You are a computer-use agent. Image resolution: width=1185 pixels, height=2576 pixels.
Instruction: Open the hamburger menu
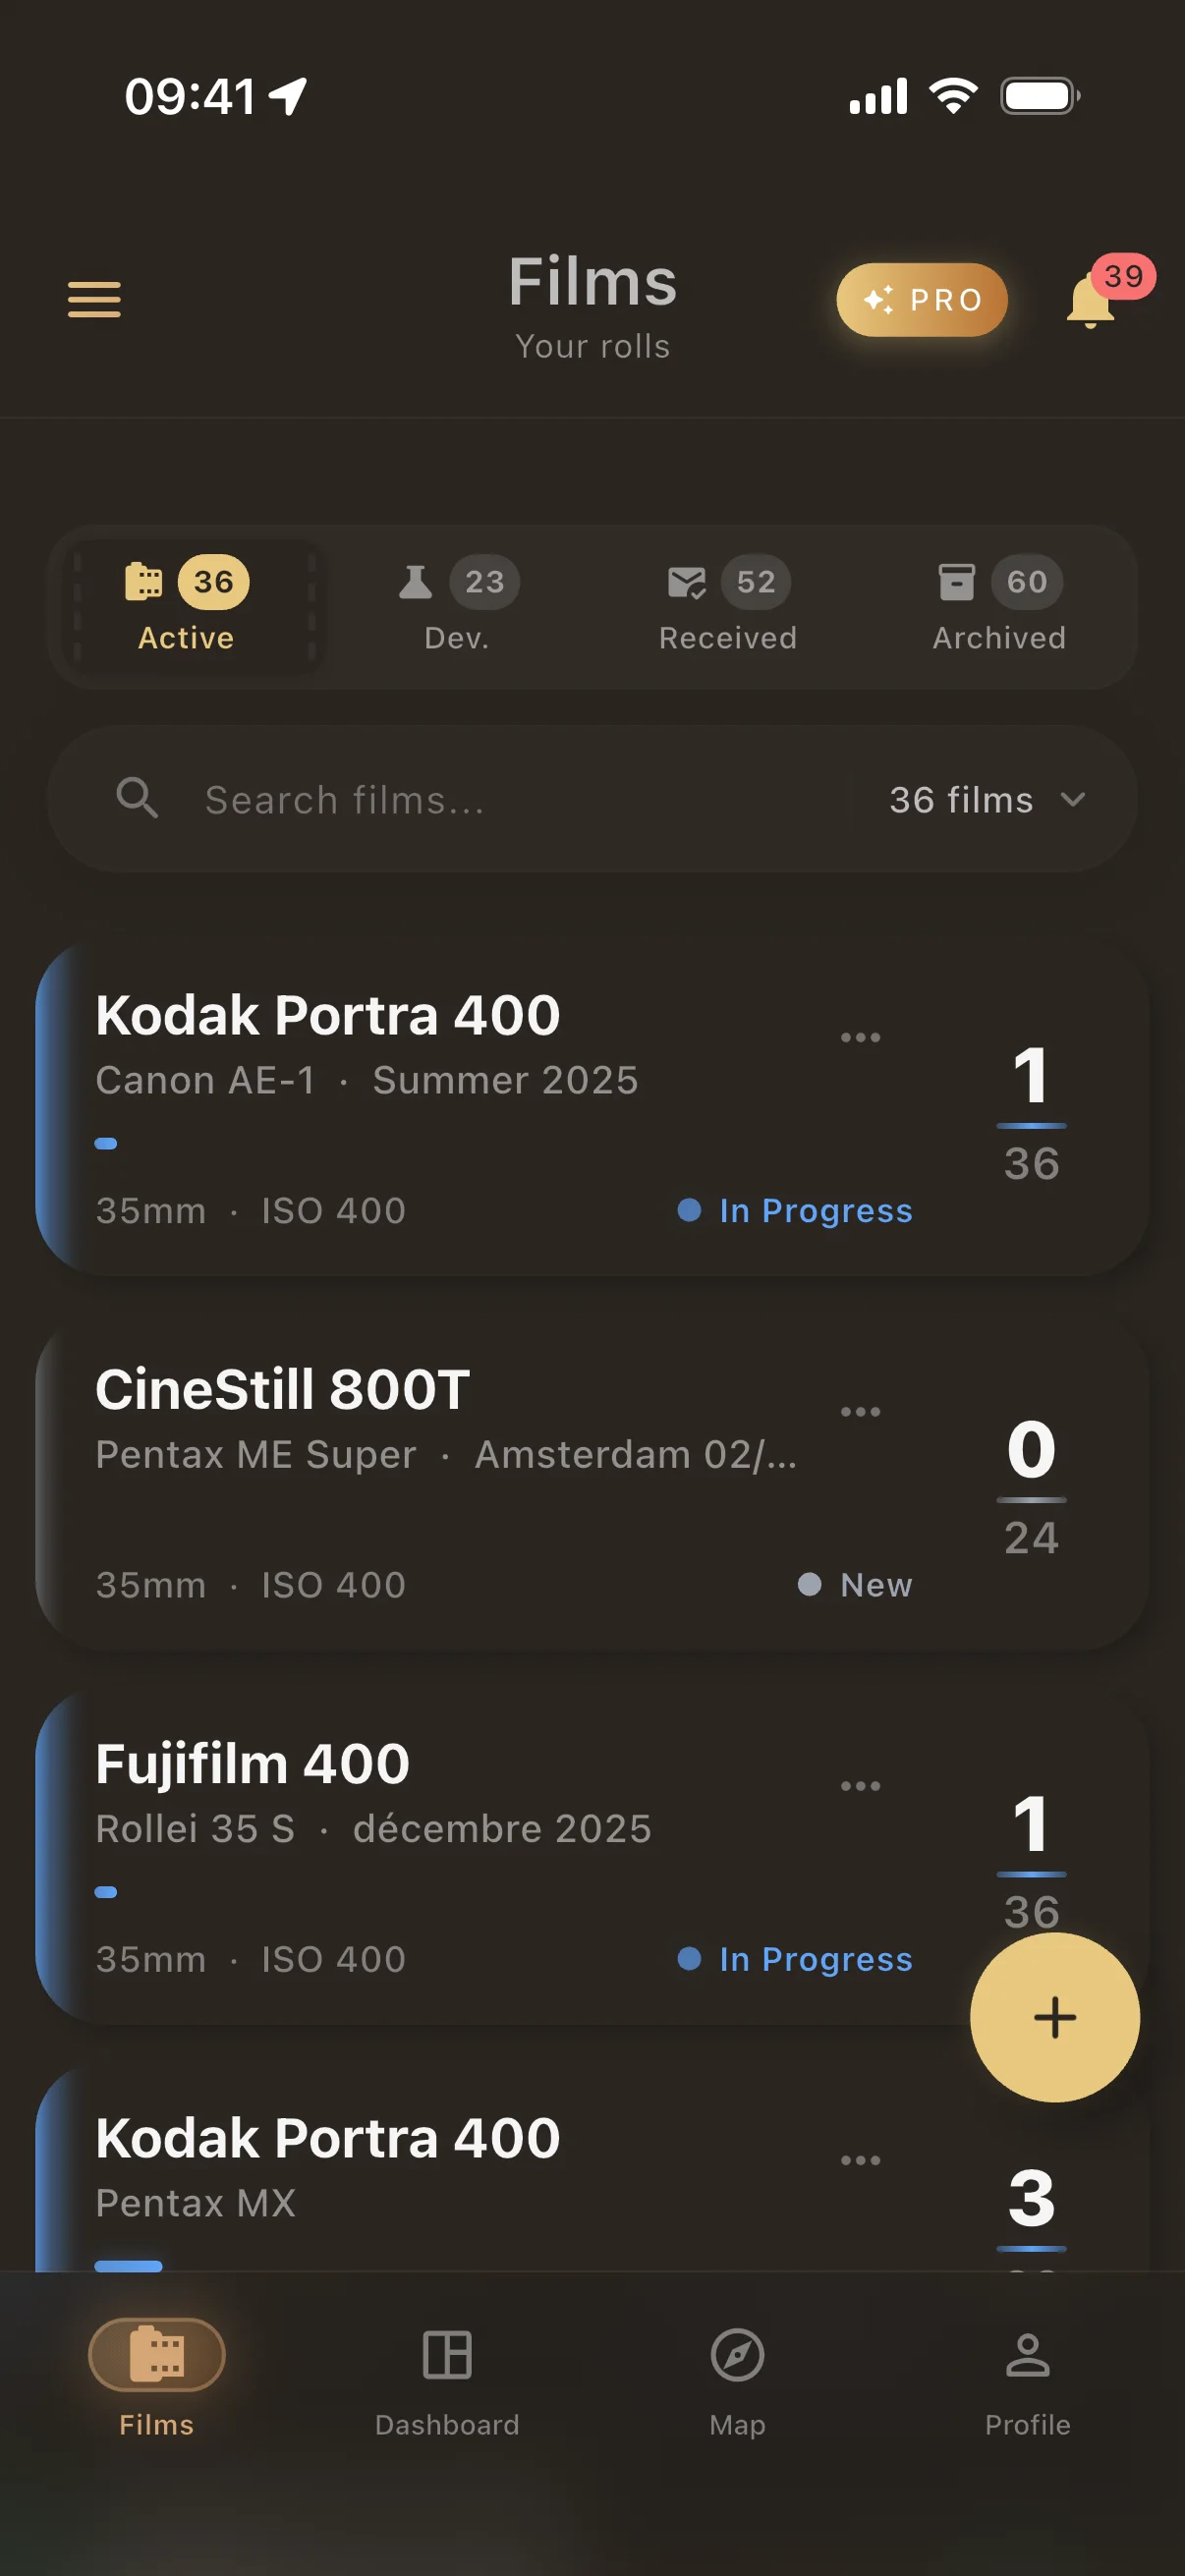click(x=94, y=299)
